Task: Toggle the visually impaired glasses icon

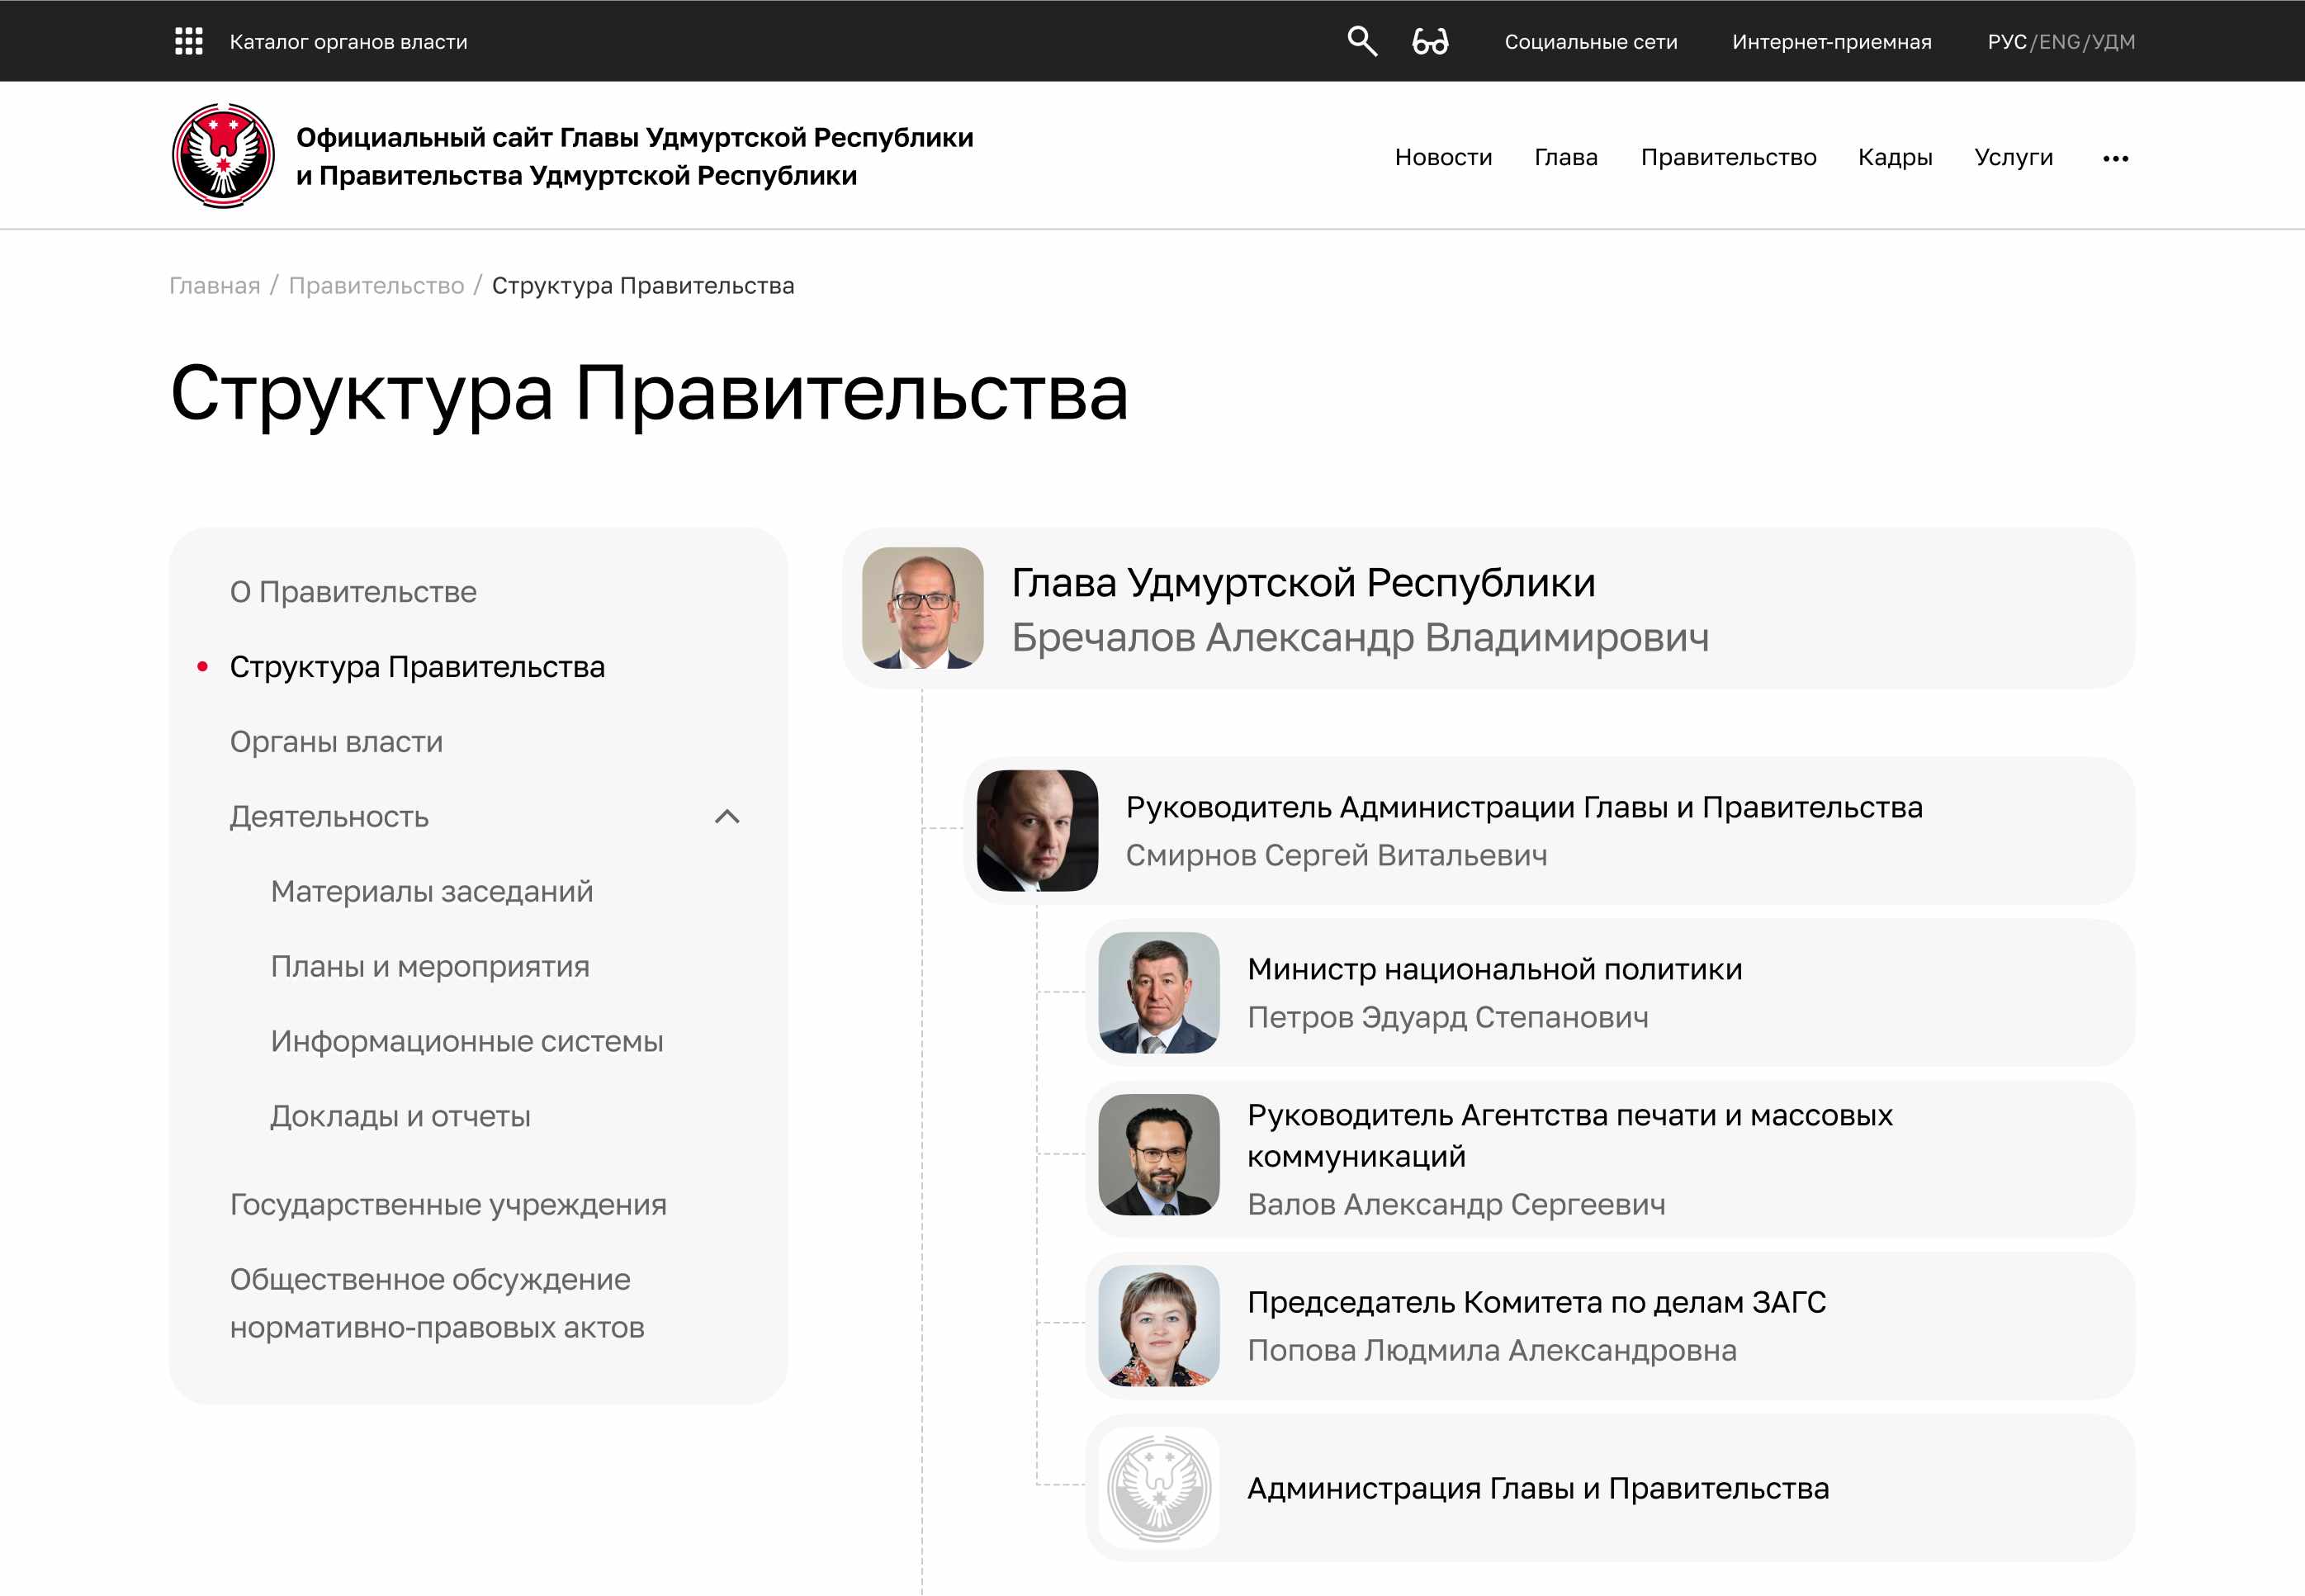Action: 1429,41
